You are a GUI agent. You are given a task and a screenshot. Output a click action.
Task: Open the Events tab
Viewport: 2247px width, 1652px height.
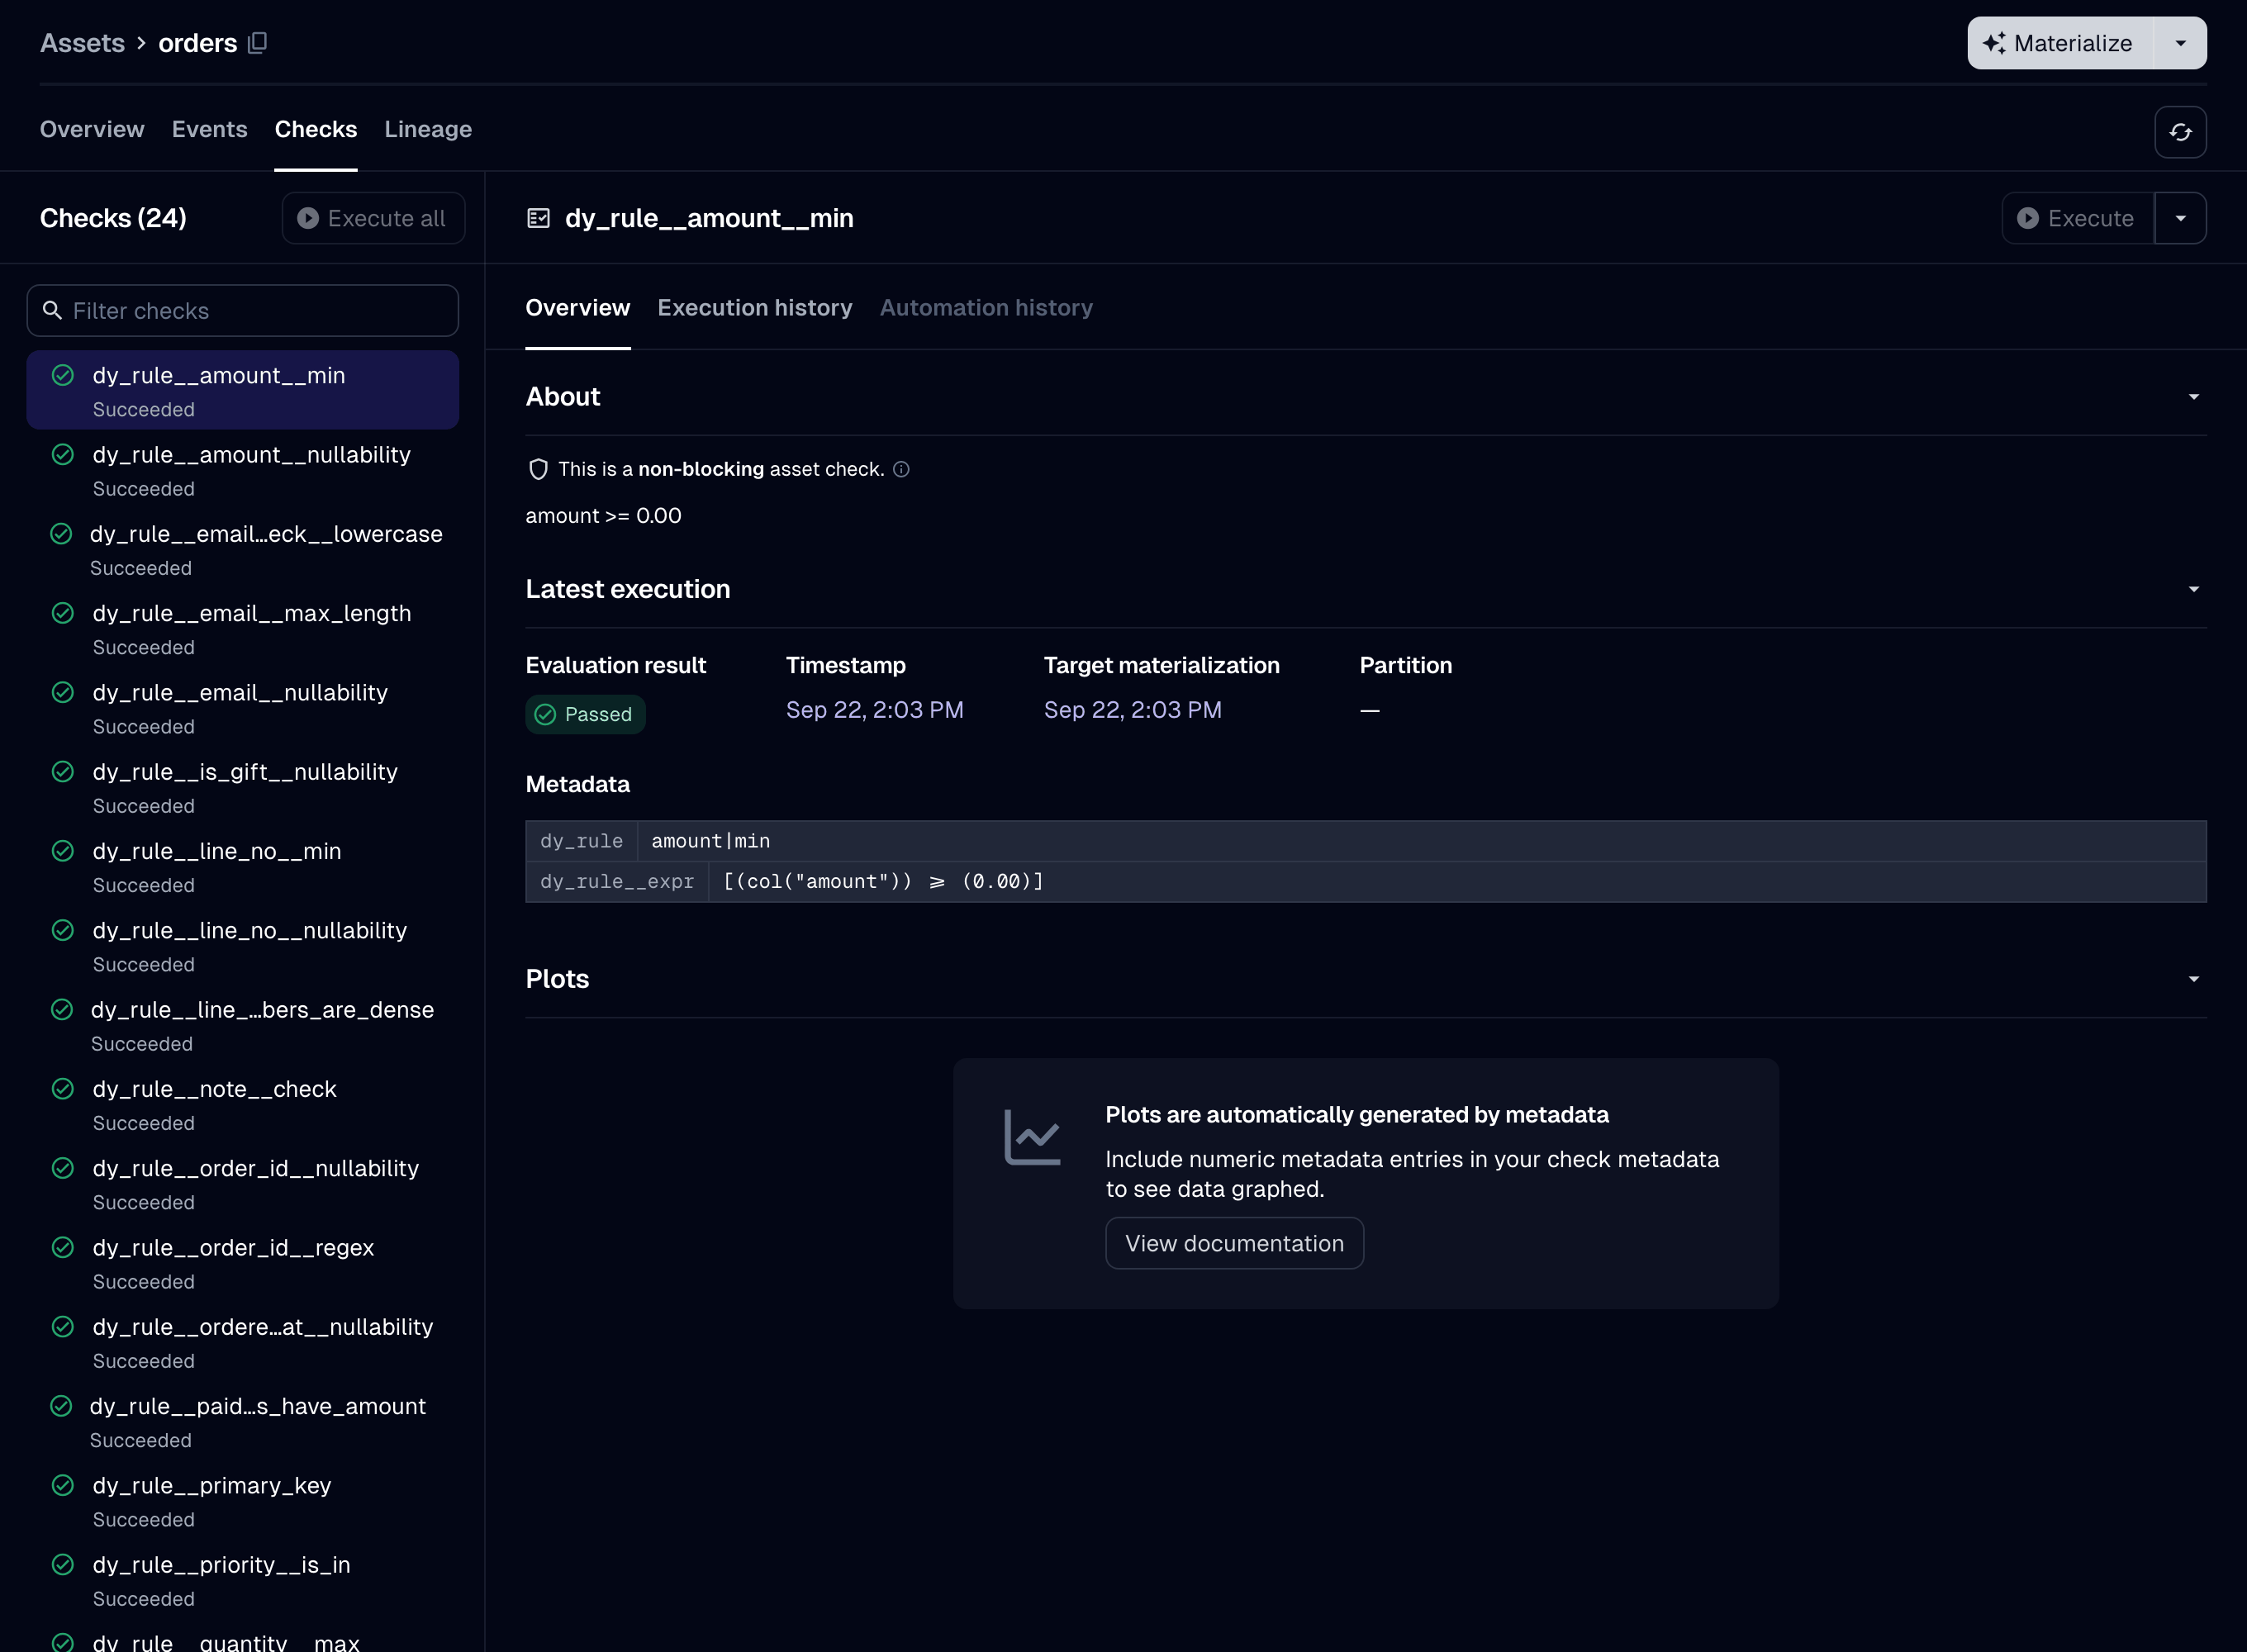pos(209,129)
